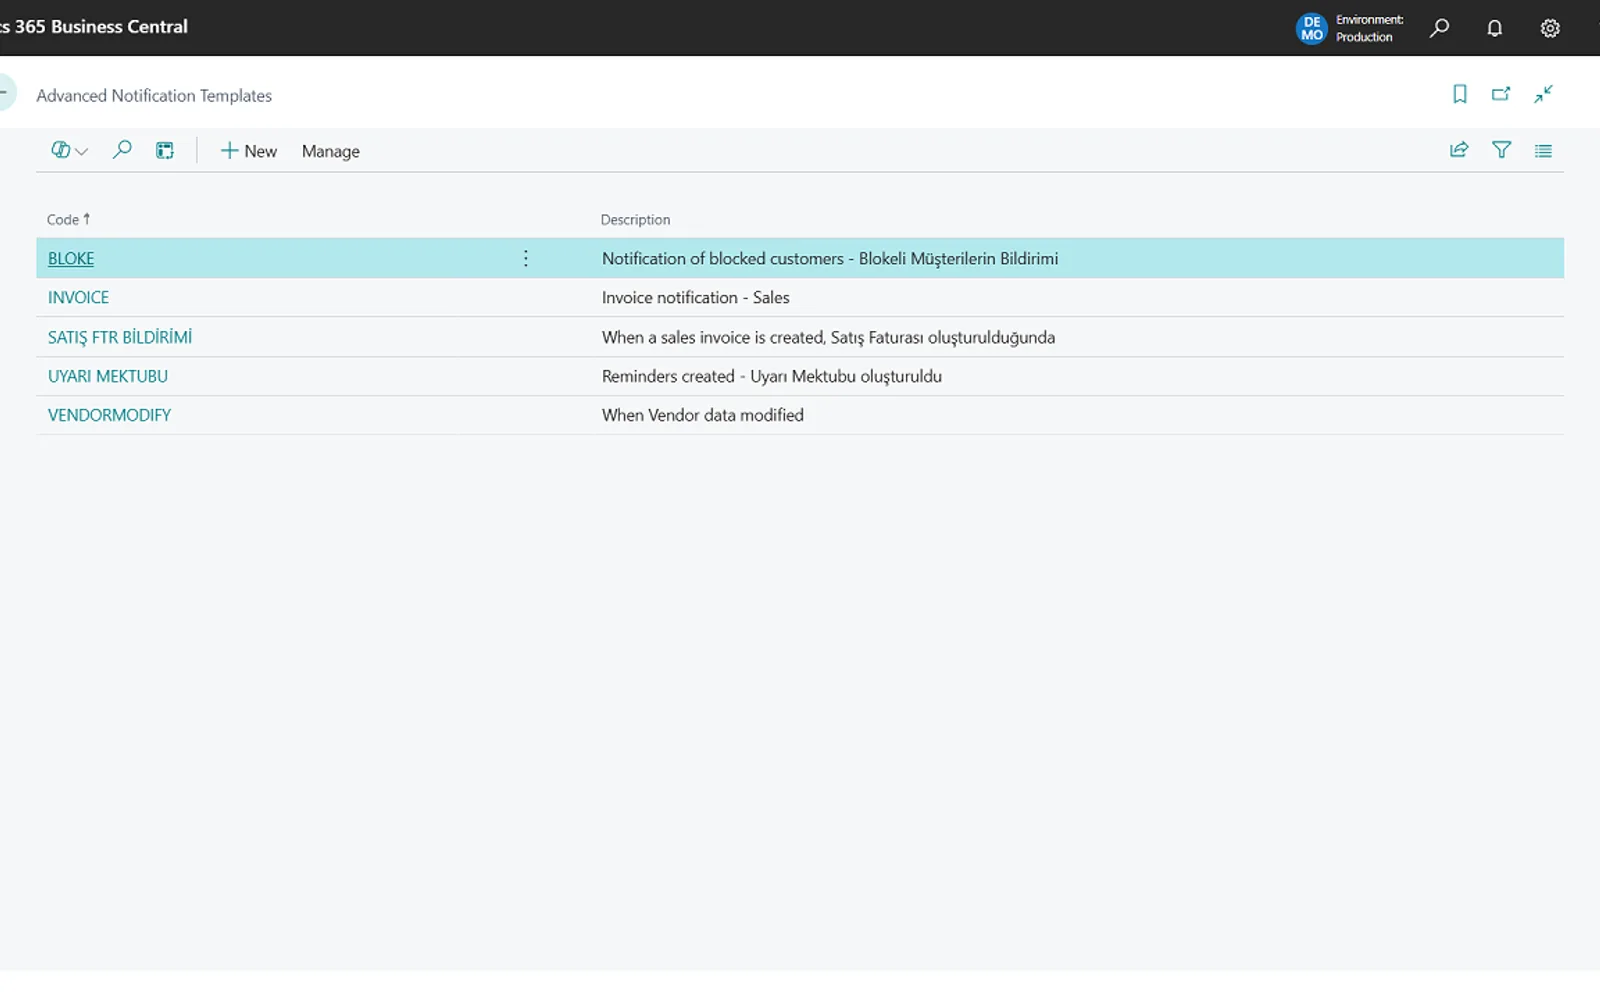
Task: Open the Copilot dropdown in the toolbar
Action: [69, 150]
